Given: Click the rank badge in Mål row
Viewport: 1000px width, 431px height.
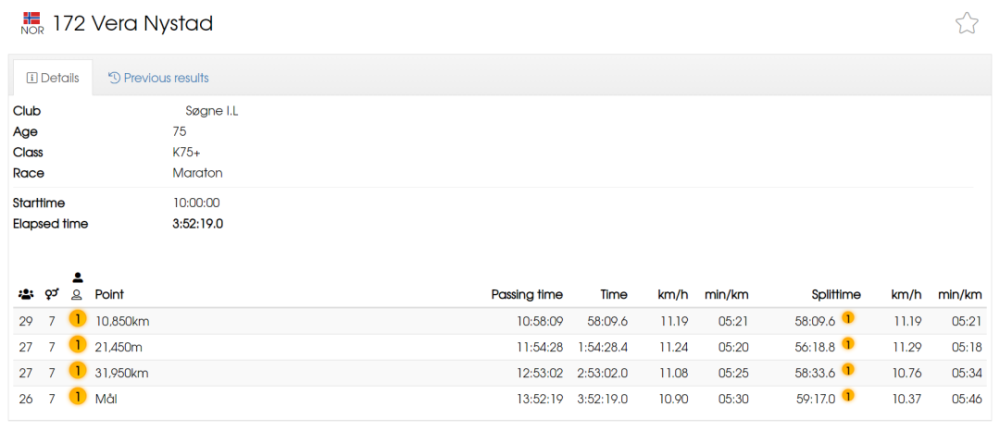Looking at the screenshot, I should click(77, 398).
